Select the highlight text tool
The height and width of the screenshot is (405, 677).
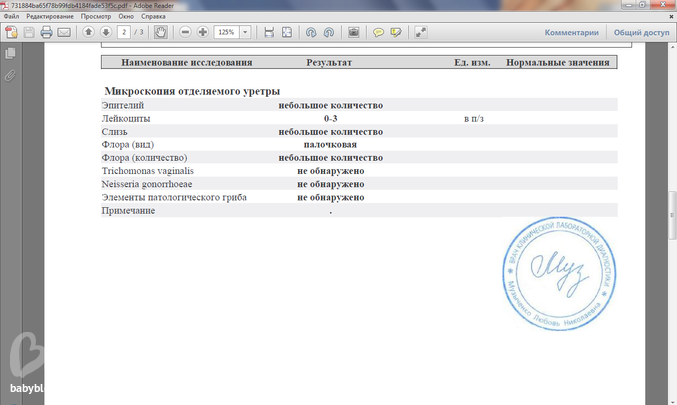pos(397,32)
